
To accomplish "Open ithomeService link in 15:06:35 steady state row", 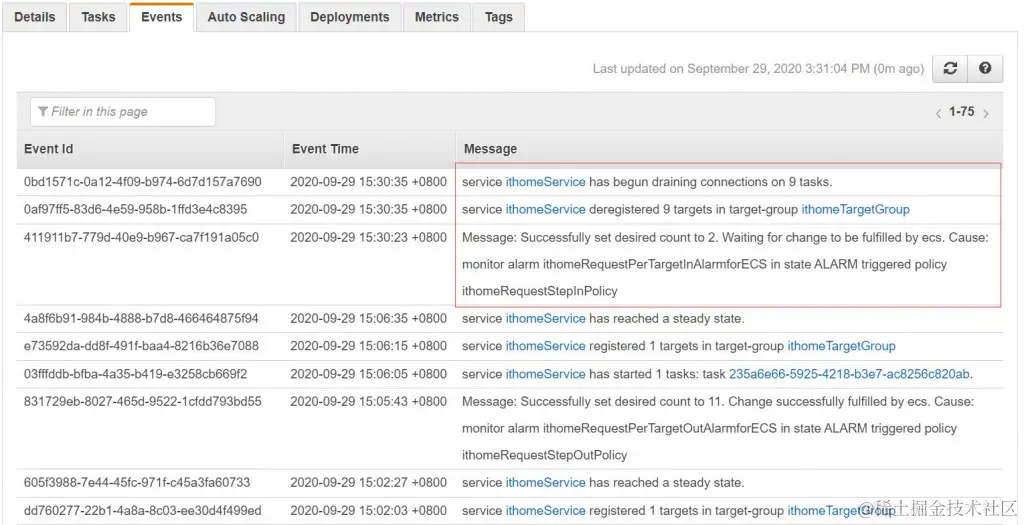I will click(x=545, y=319).
